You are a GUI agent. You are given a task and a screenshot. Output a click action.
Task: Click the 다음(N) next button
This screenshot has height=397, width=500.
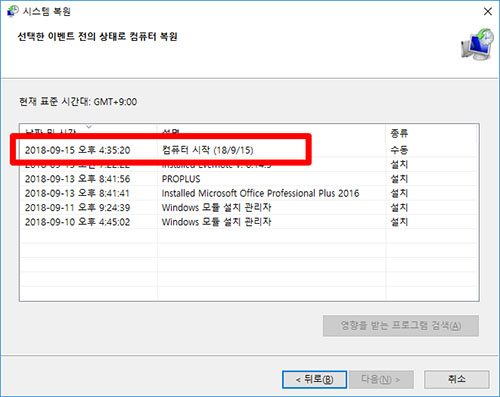381,379
